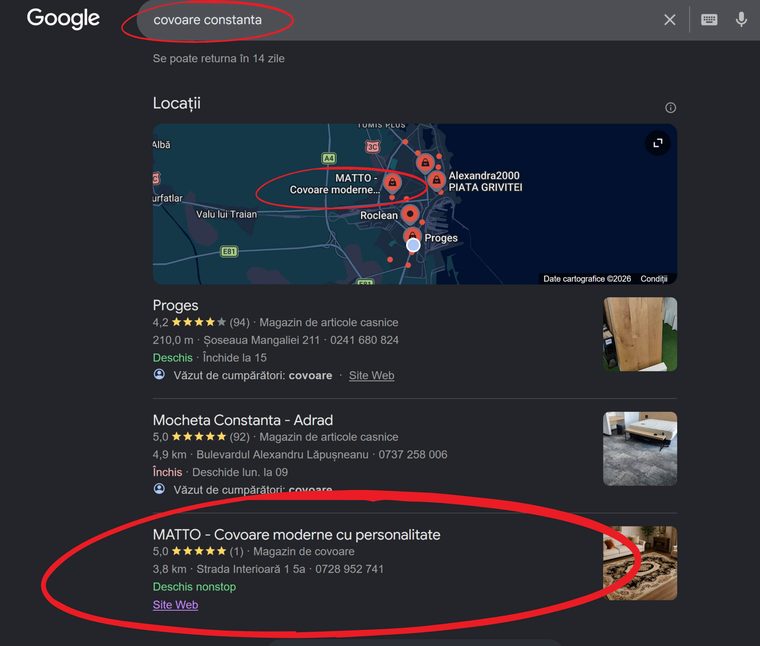Start voice search with microphone icon

pos(741,19)
